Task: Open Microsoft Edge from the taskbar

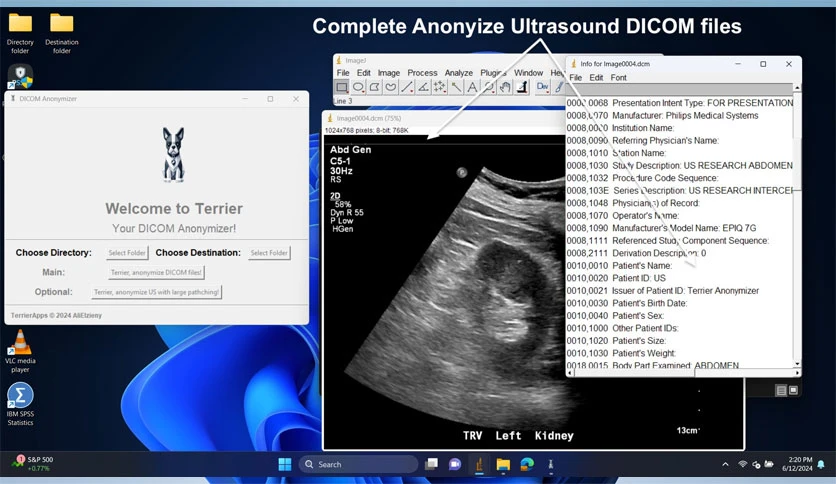Action: pos(527,464)
